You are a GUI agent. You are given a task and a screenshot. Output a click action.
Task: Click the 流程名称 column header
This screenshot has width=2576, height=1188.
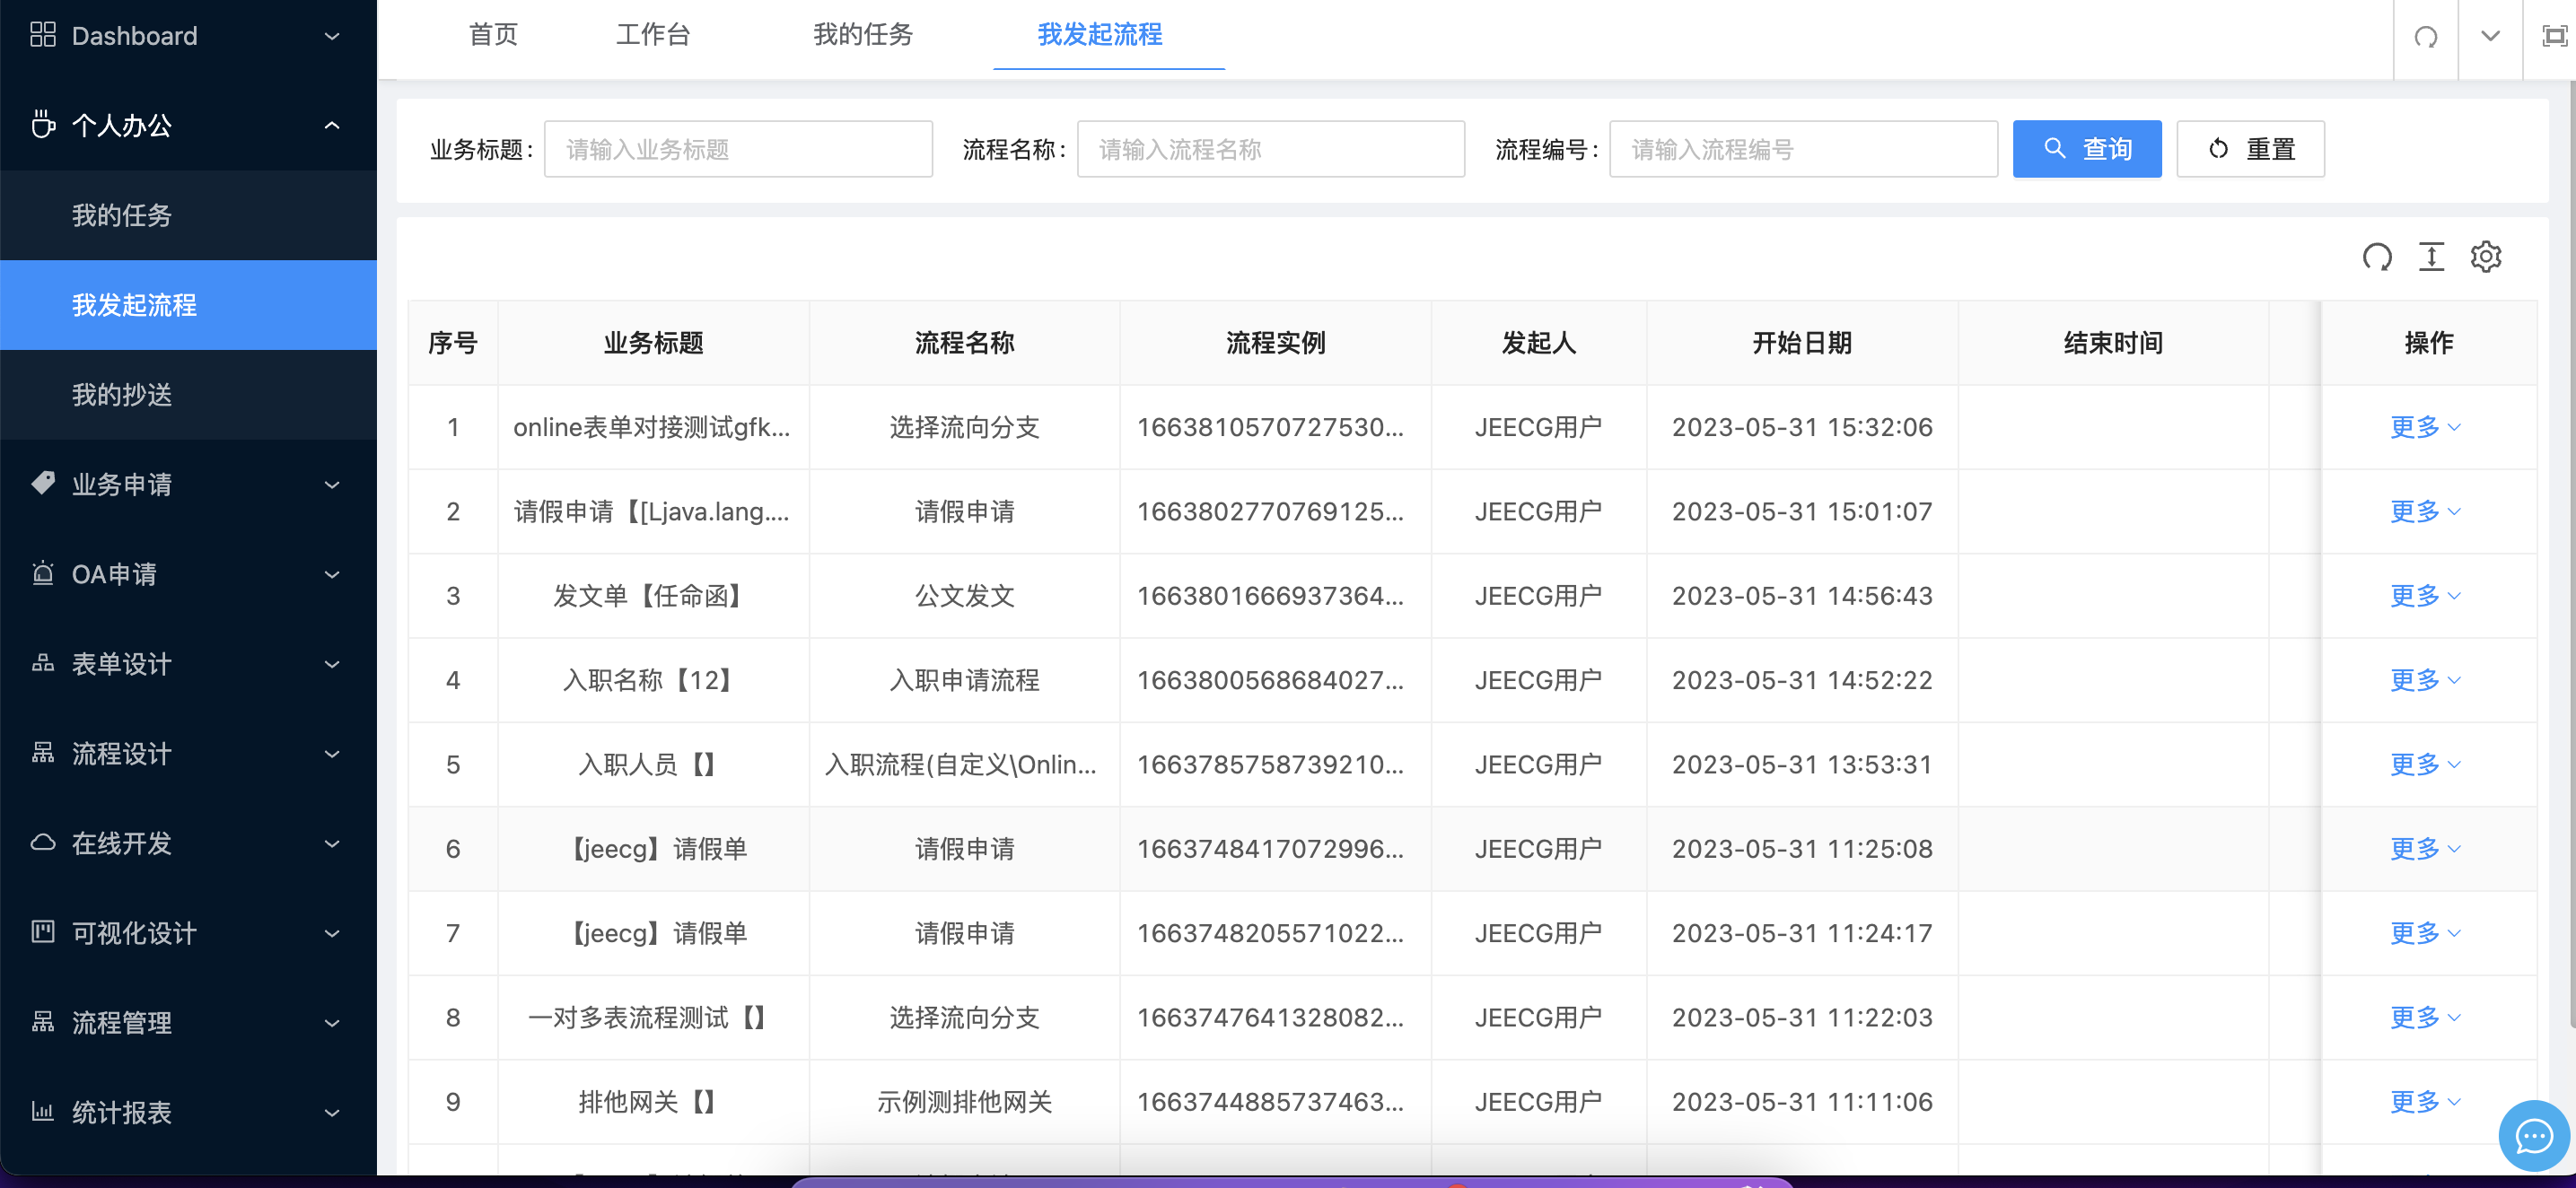(x=964, y=343)
